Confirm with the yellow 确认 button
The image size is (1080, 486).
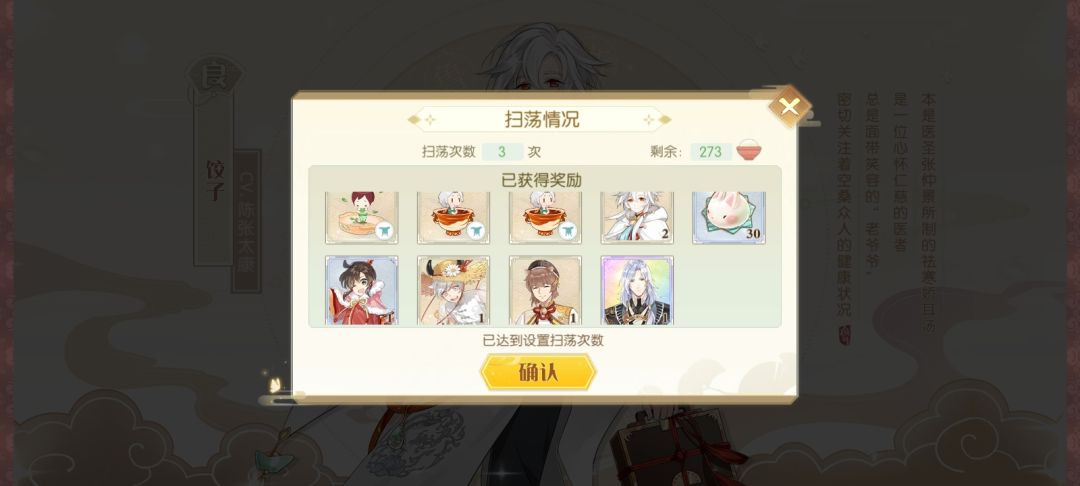point(538,372)
